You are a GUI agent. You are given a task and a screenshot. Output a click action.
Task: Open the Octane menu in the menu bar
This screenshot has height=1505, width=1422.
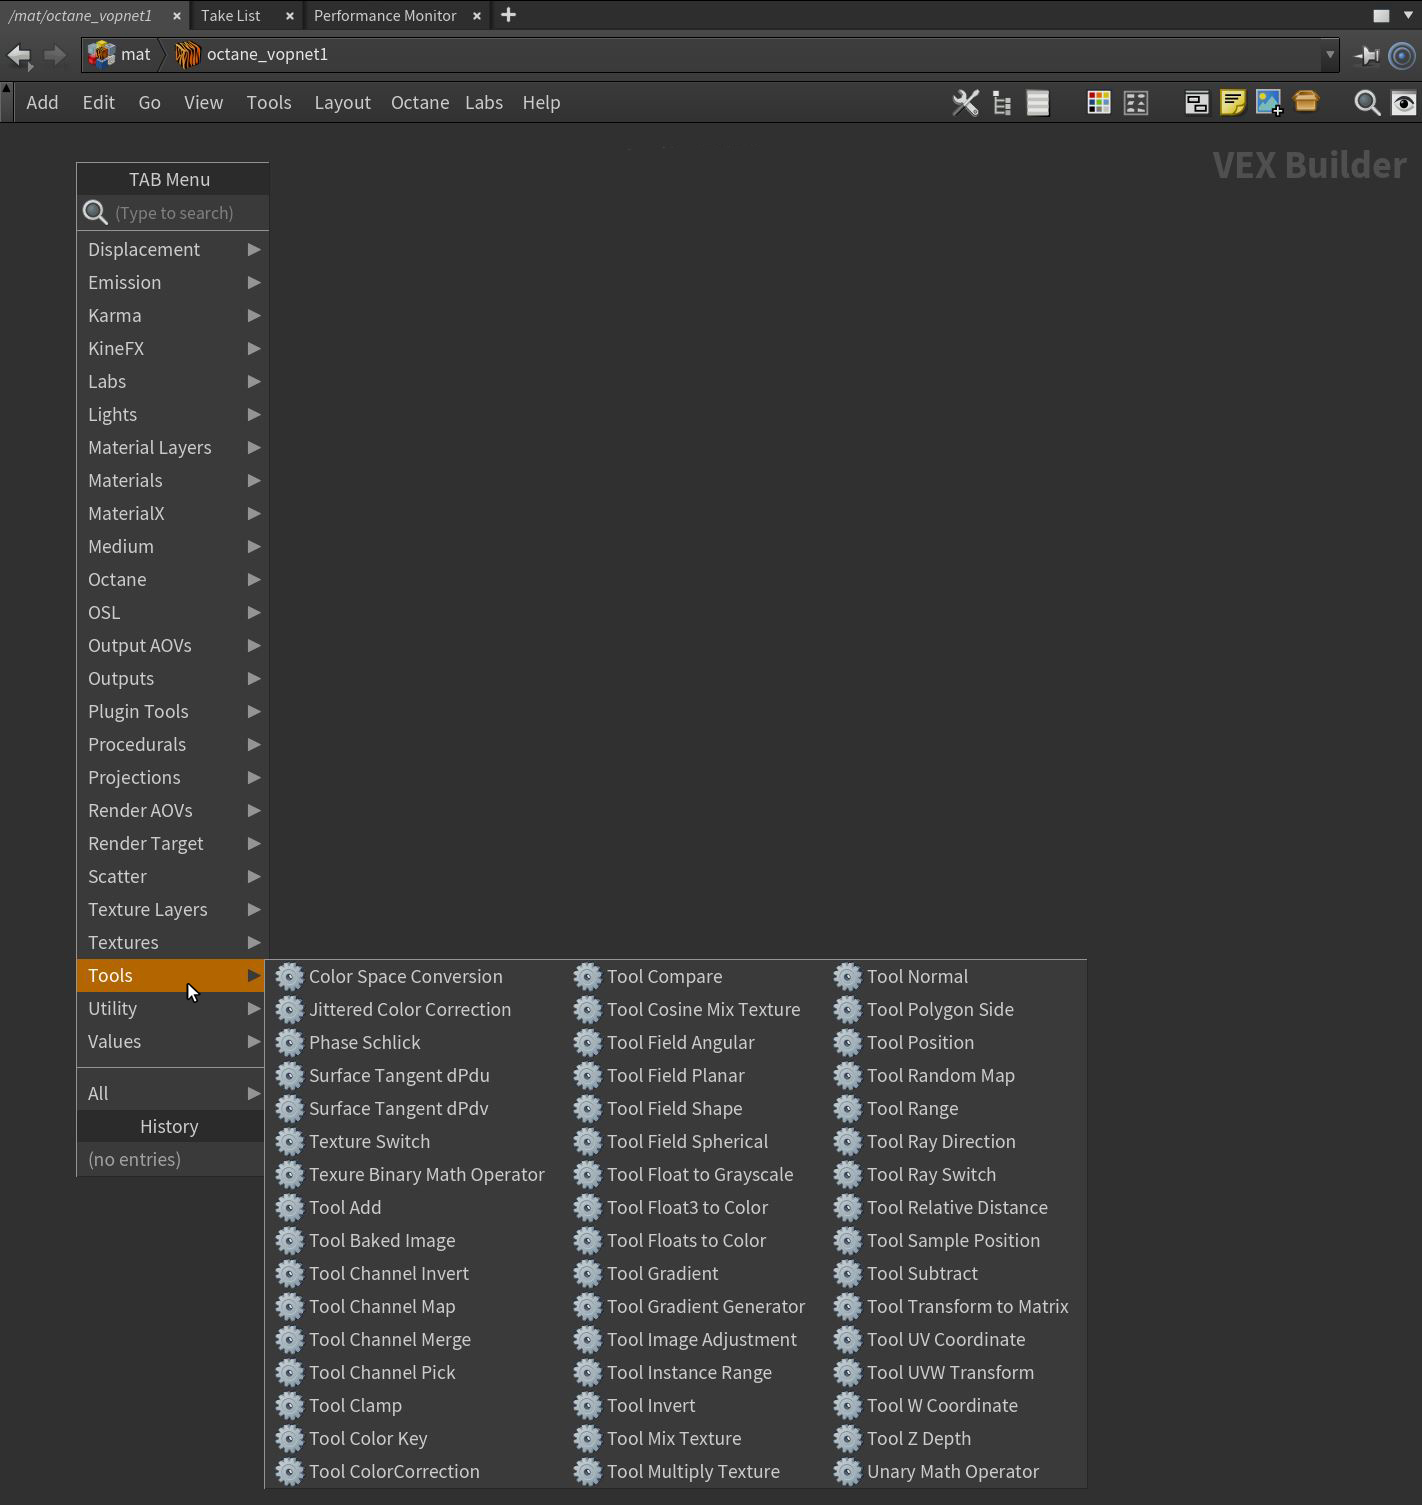point(419,103)
